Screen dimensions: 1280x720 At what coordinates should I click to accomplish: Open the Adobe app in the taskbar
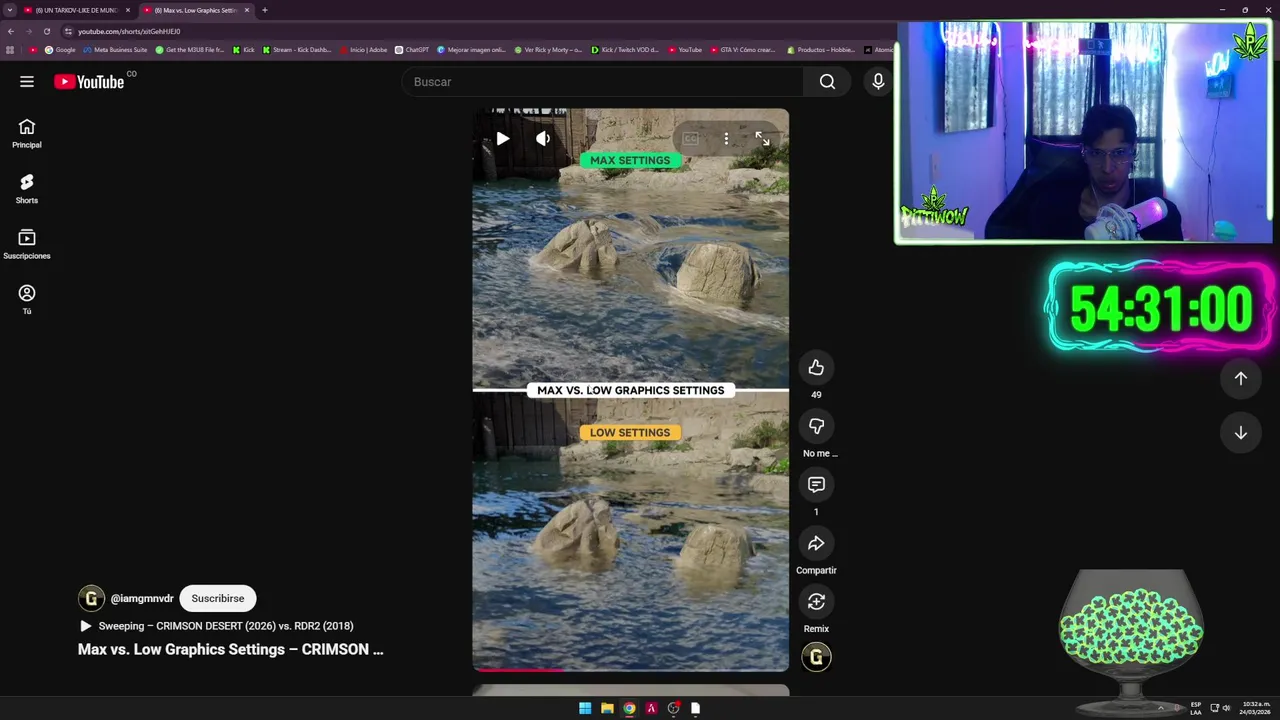coord(651,708)
